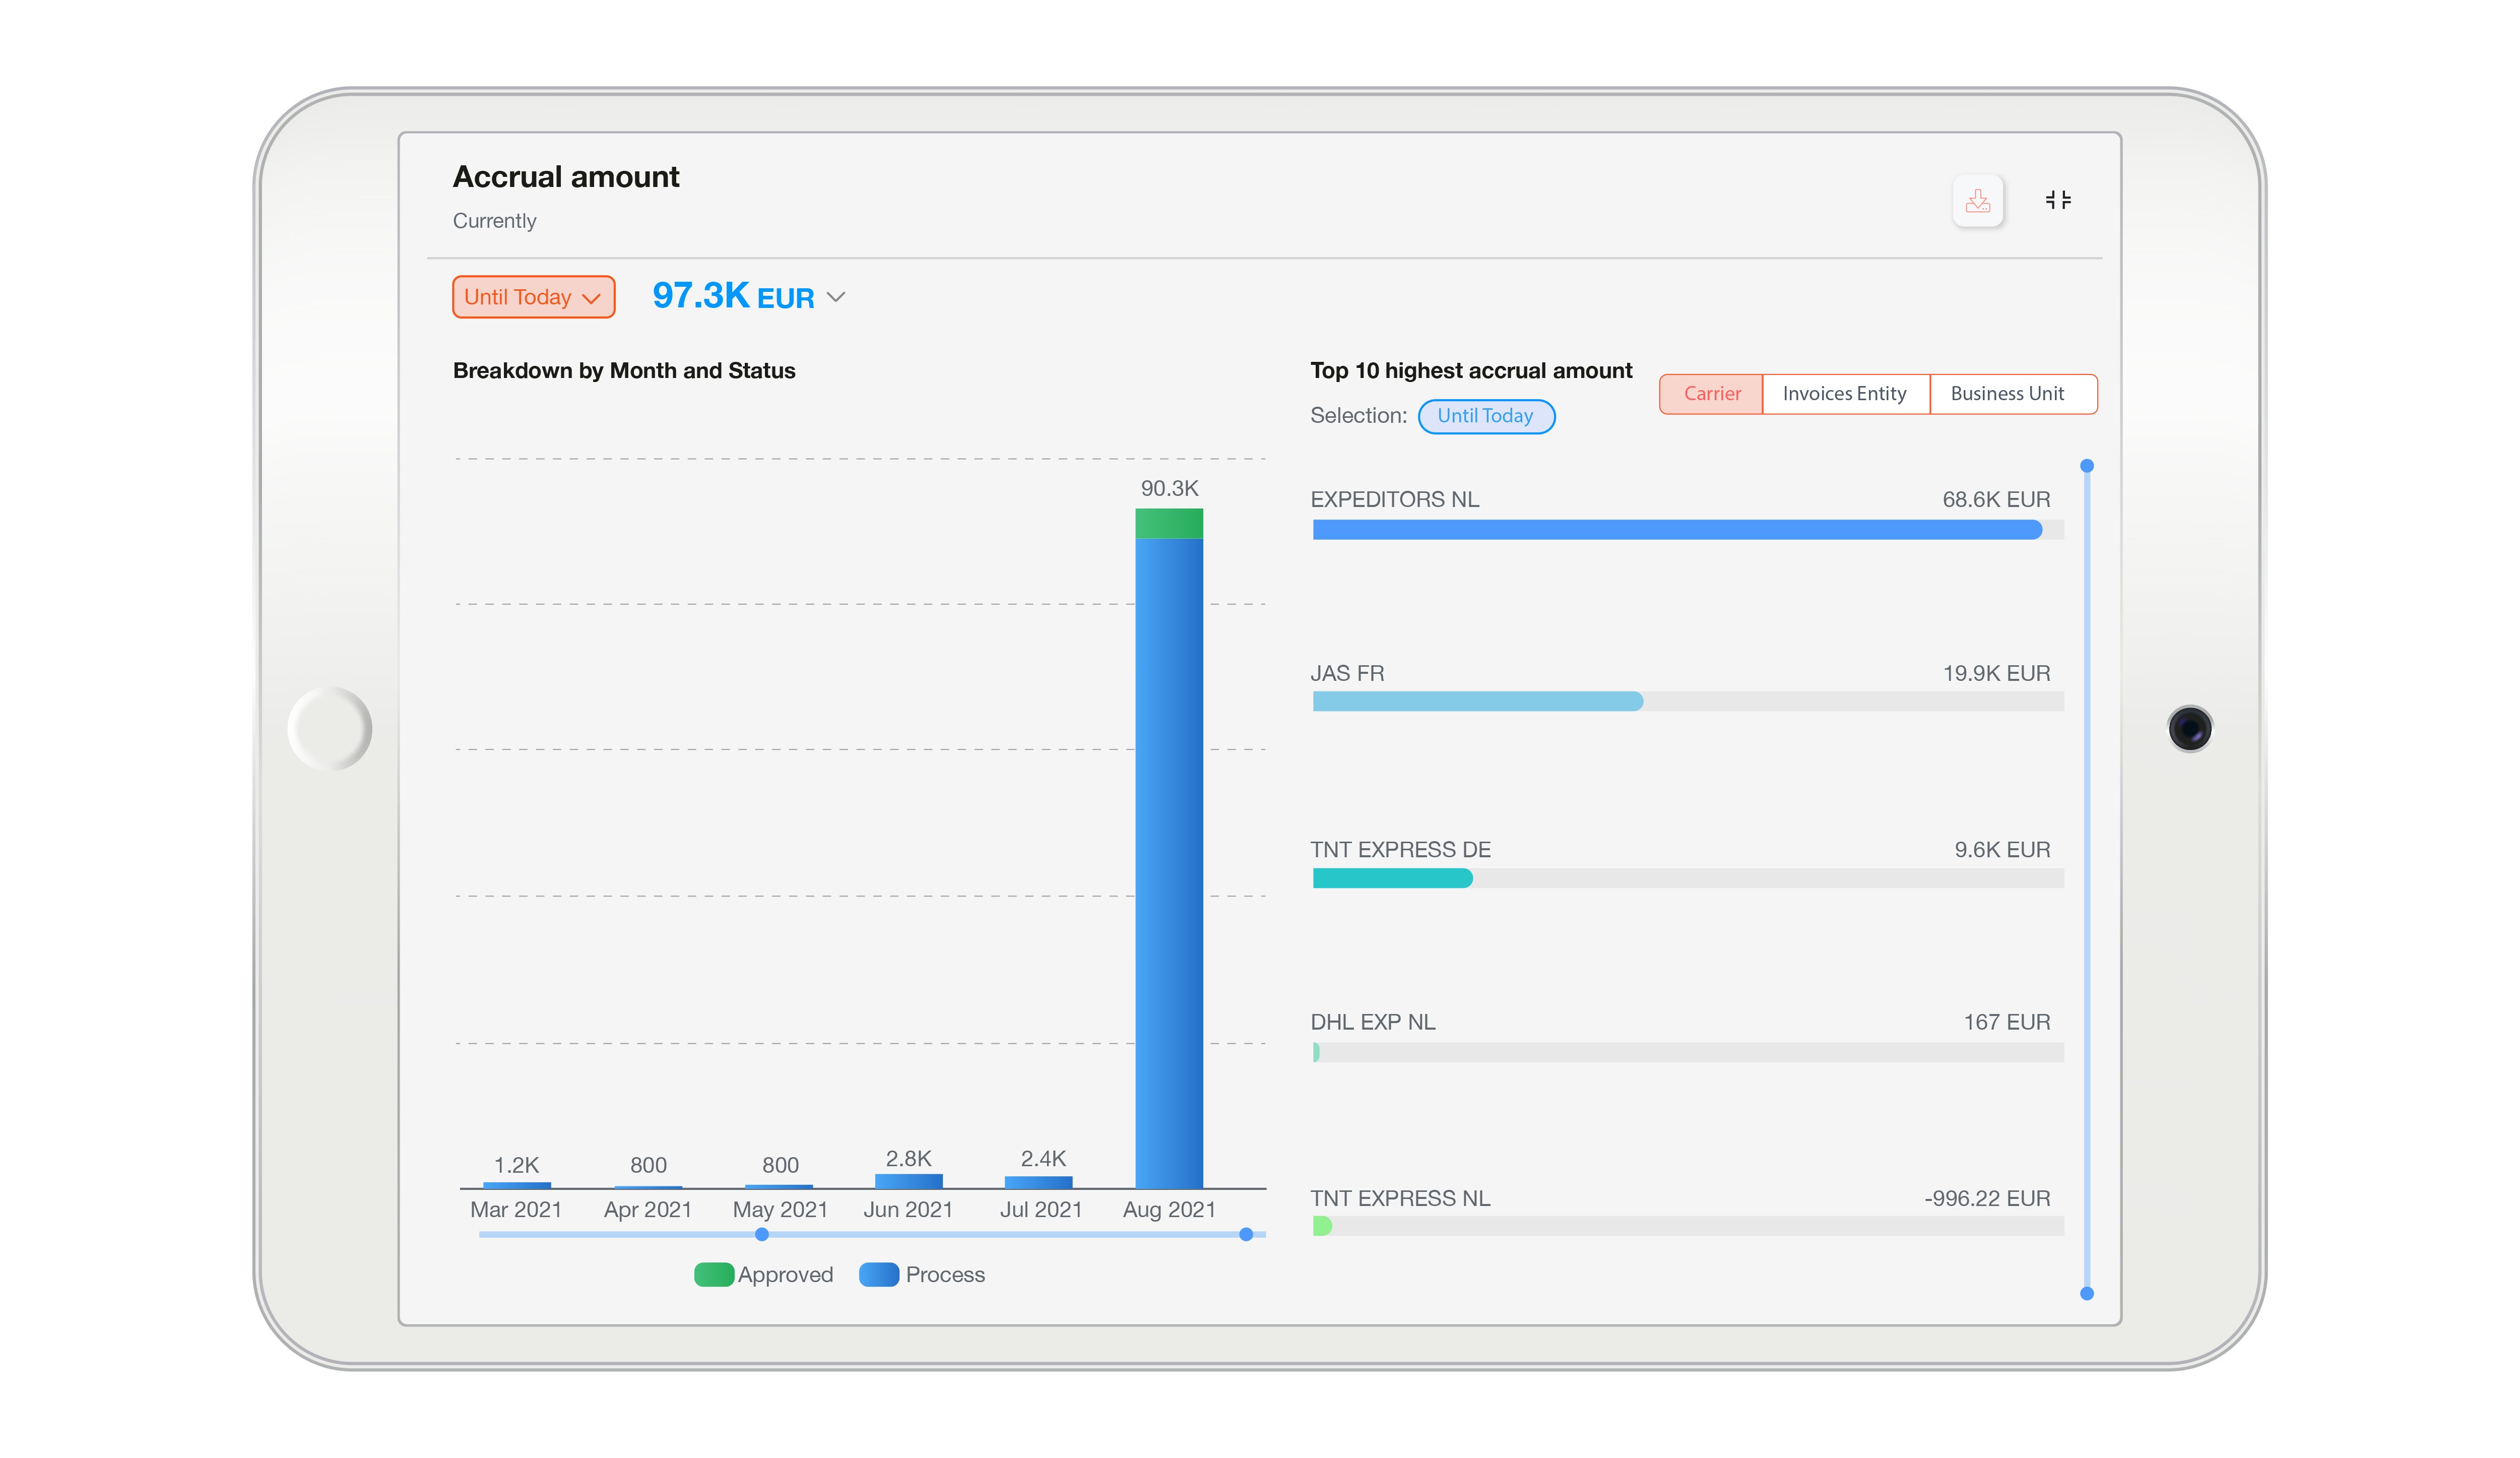Click the left month range slider handle

point(762,1234)
